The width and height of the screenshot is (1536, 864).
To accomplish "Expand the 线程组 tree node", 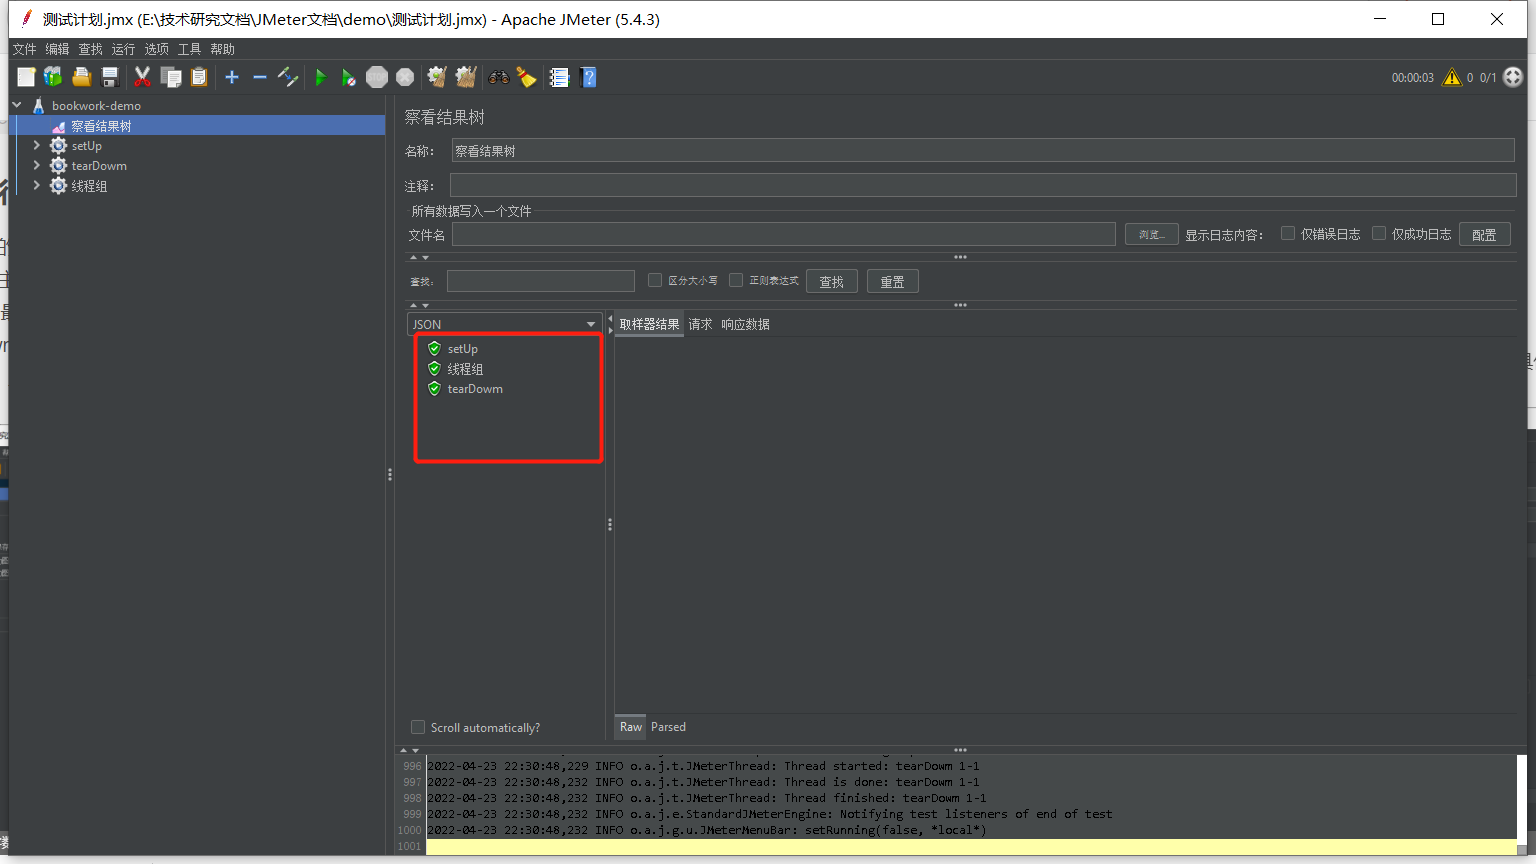I will pyautogui.click(x=37, y=185).
